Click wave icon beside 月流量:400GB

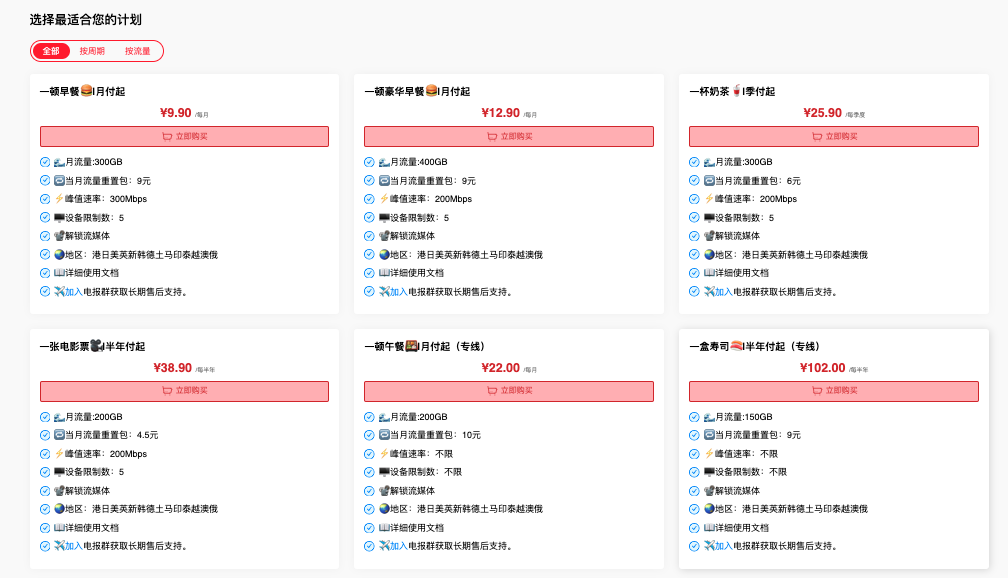[x=384, y=162]
